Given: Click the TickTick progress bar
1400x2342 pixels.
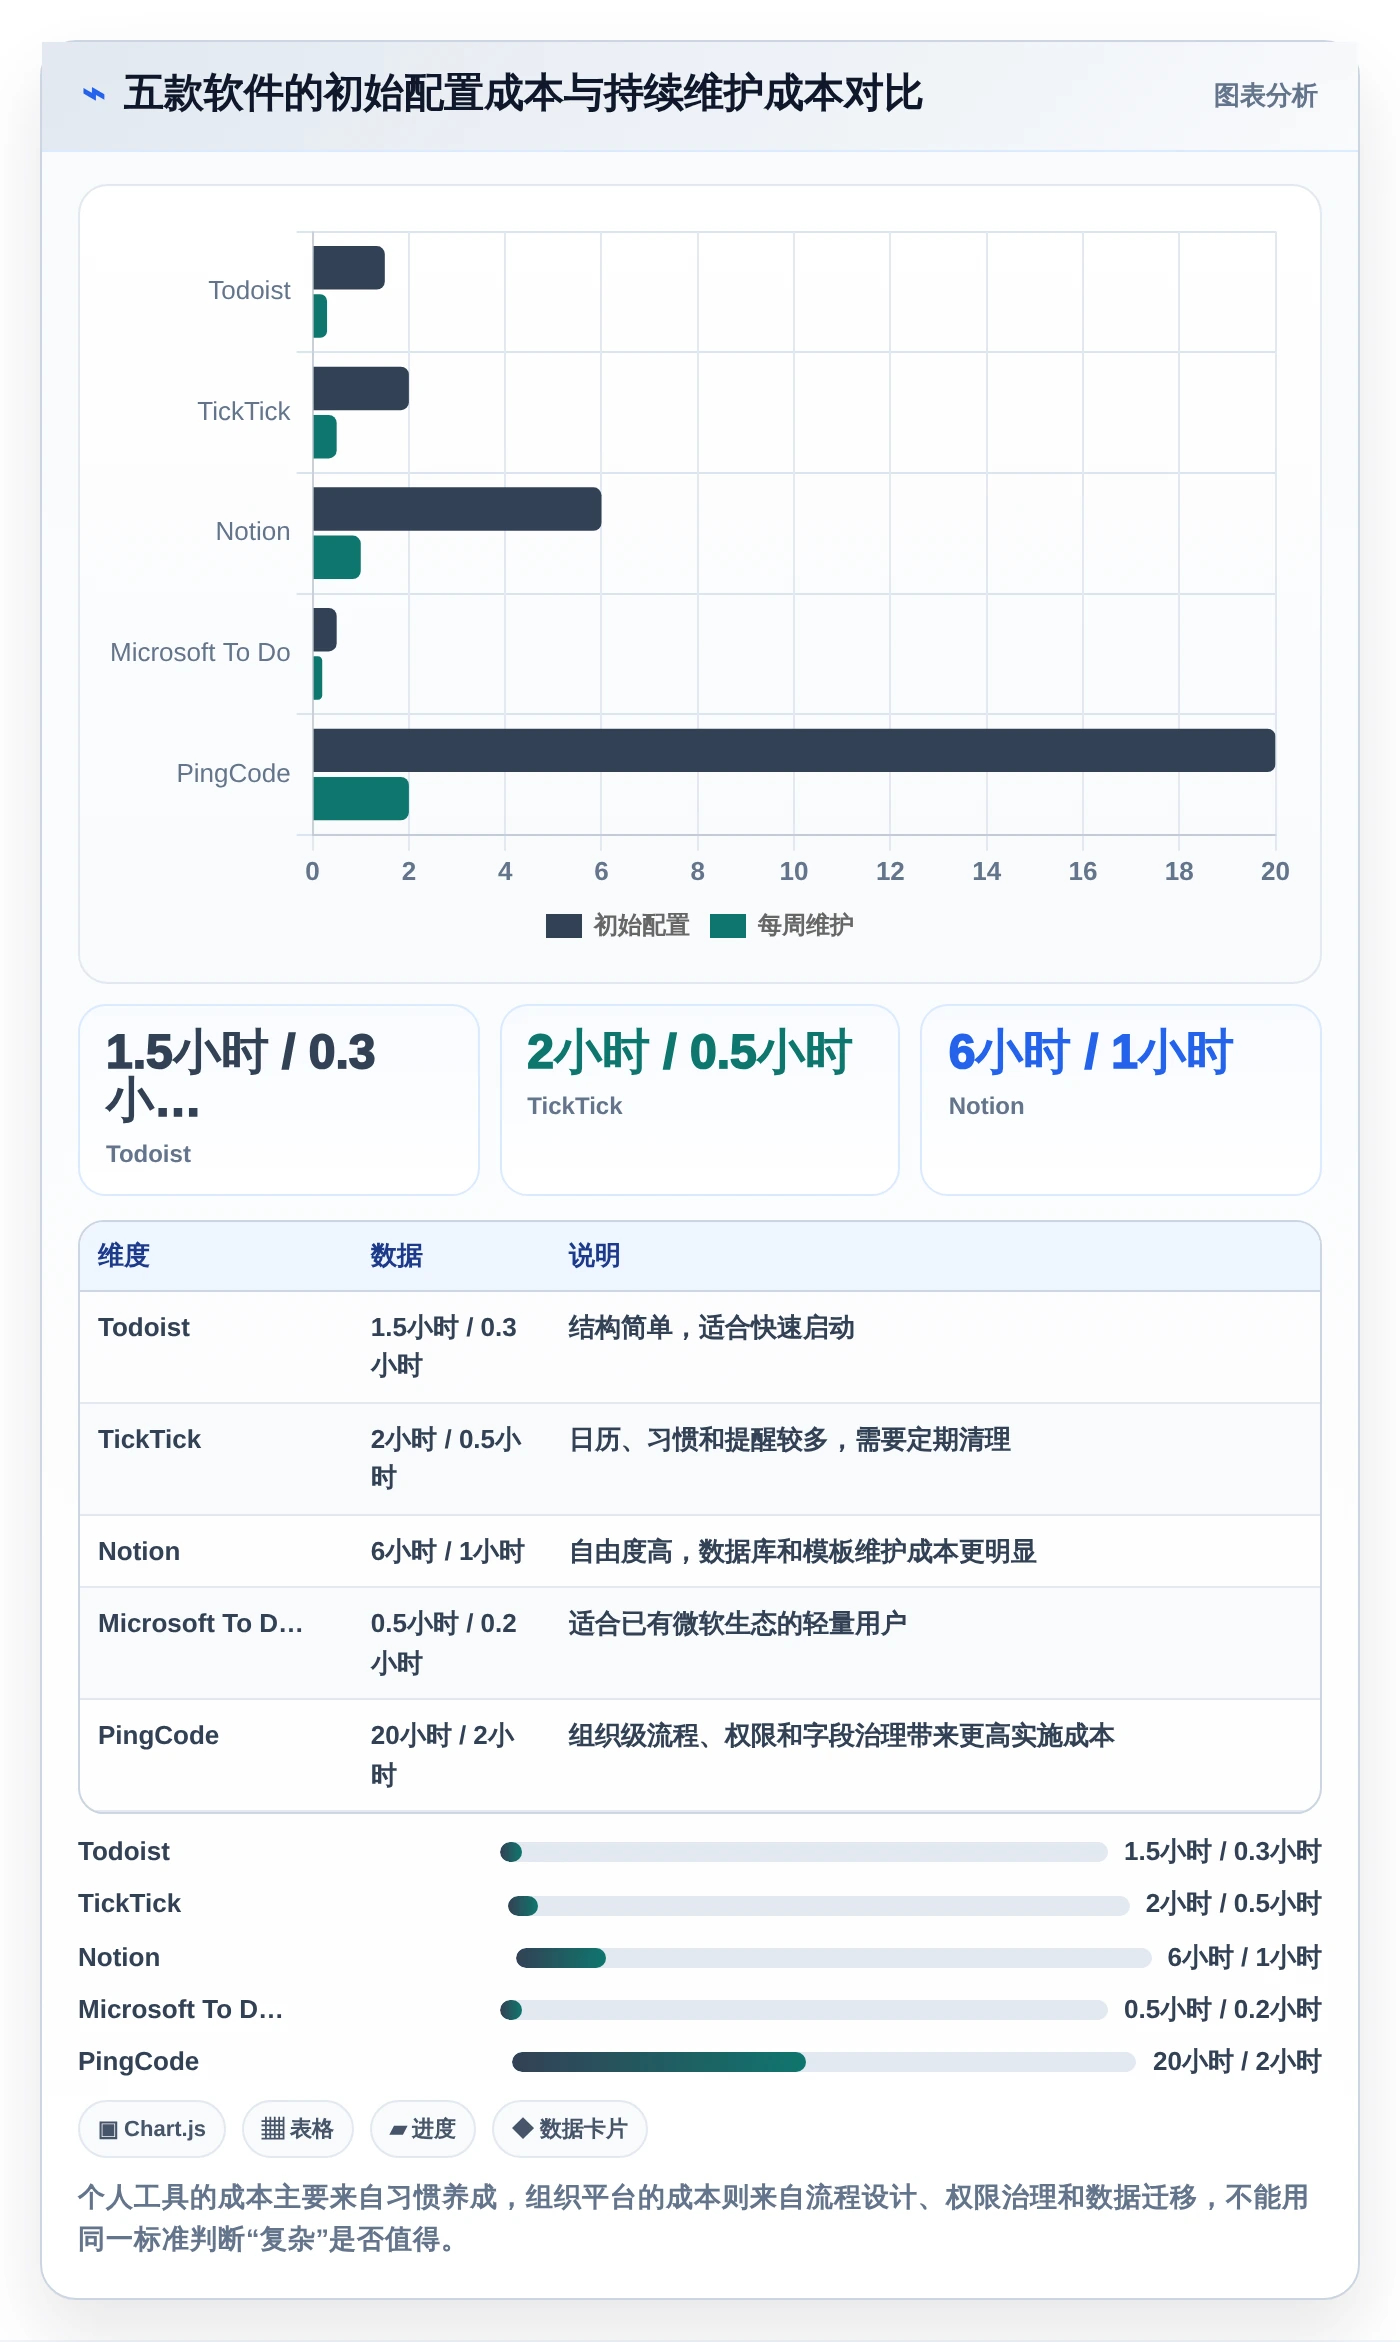Looking at the screenshot, I should point(819,1905).
